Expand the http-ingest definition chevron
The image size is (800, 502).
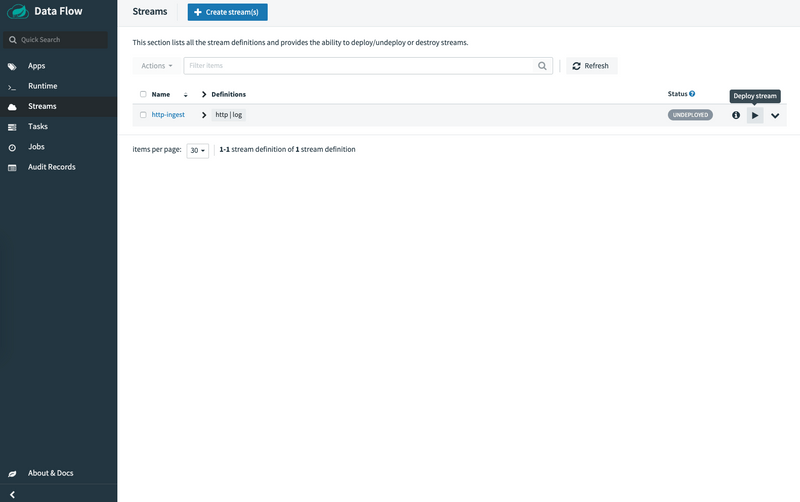[204, 115]
